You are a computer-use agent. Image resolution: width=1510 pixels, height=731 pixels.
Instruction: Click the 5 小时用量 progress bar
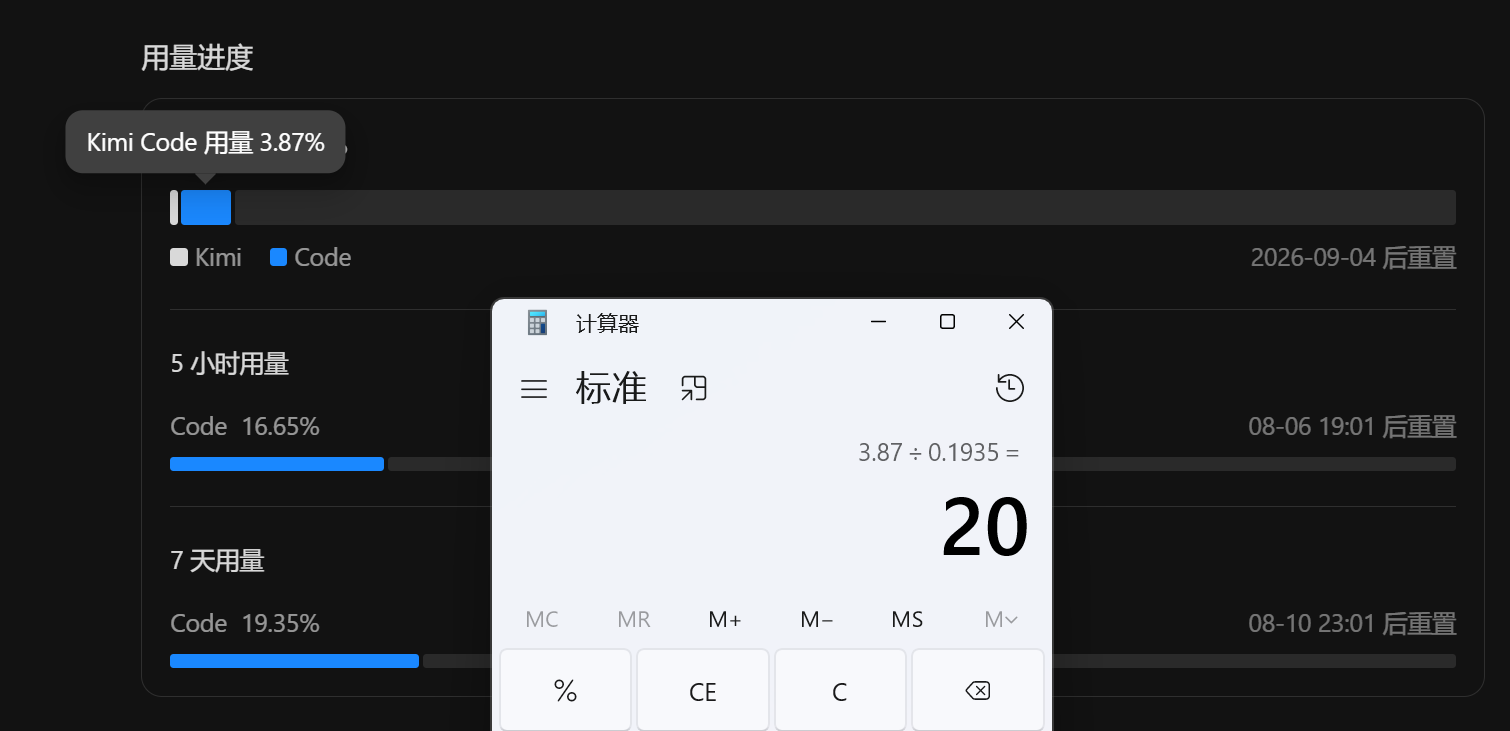pos(813,464)
